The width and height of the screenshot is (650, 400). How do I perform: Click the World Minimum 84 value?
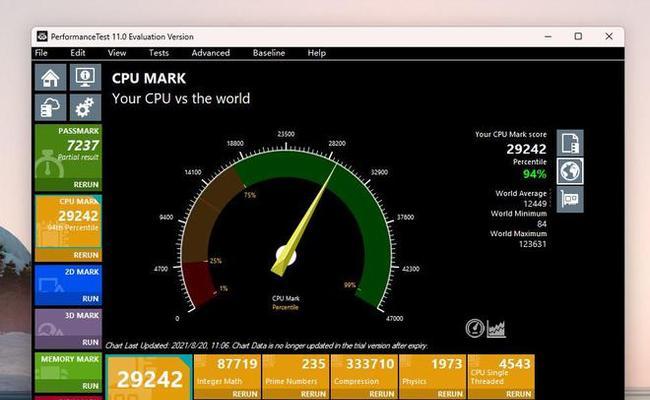click(542, 224)
